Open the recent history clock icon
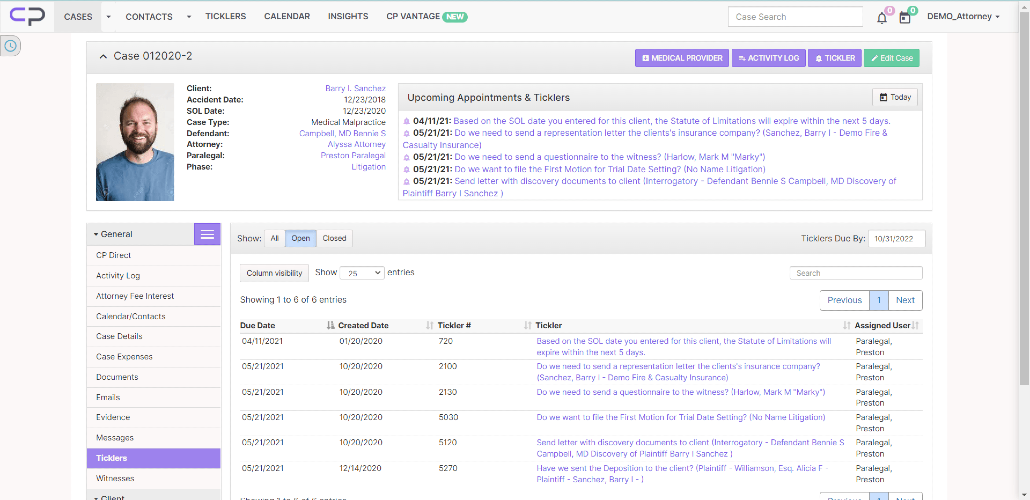 click(x=11, y=45)
